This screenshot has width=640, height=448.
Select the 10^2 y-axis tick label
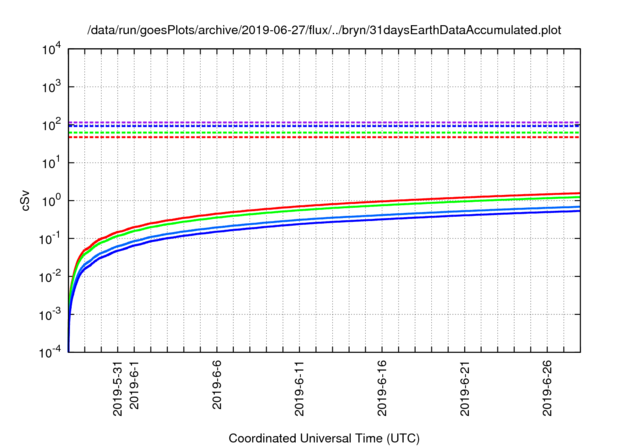[50, 125]
